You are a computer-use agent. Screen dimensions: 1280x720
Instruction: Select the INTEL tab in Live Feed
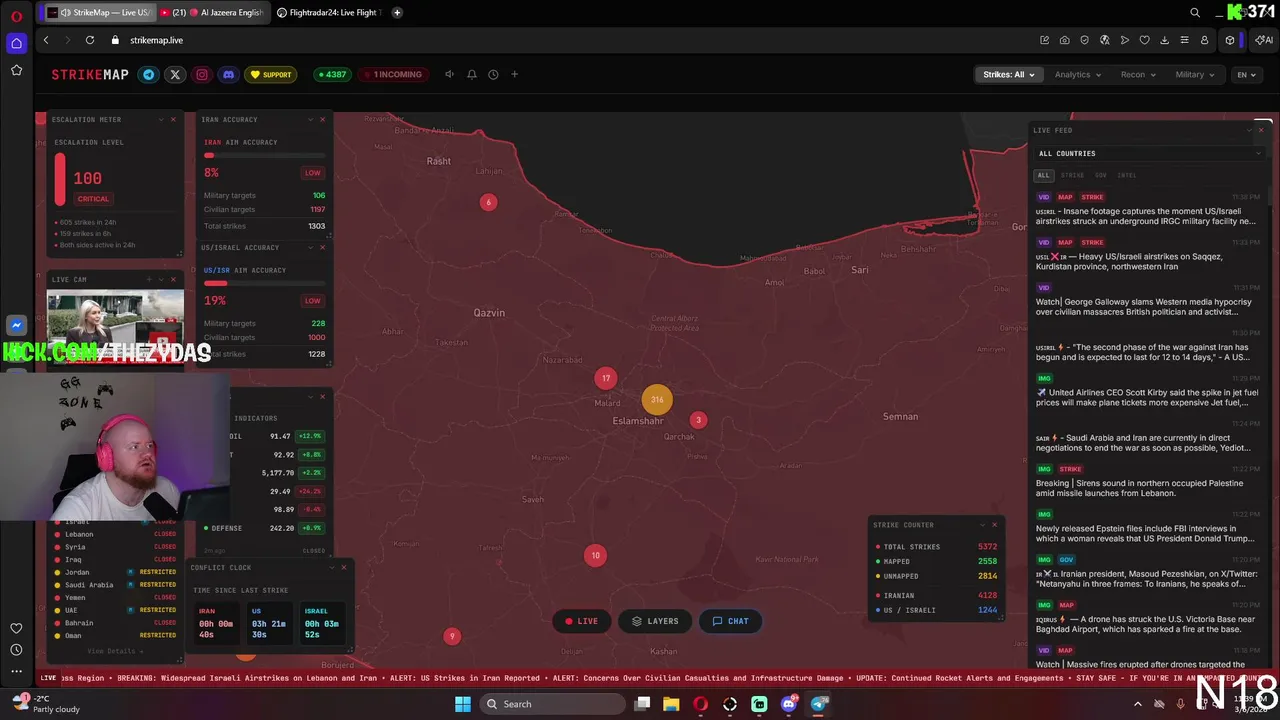pos(1127,175)
